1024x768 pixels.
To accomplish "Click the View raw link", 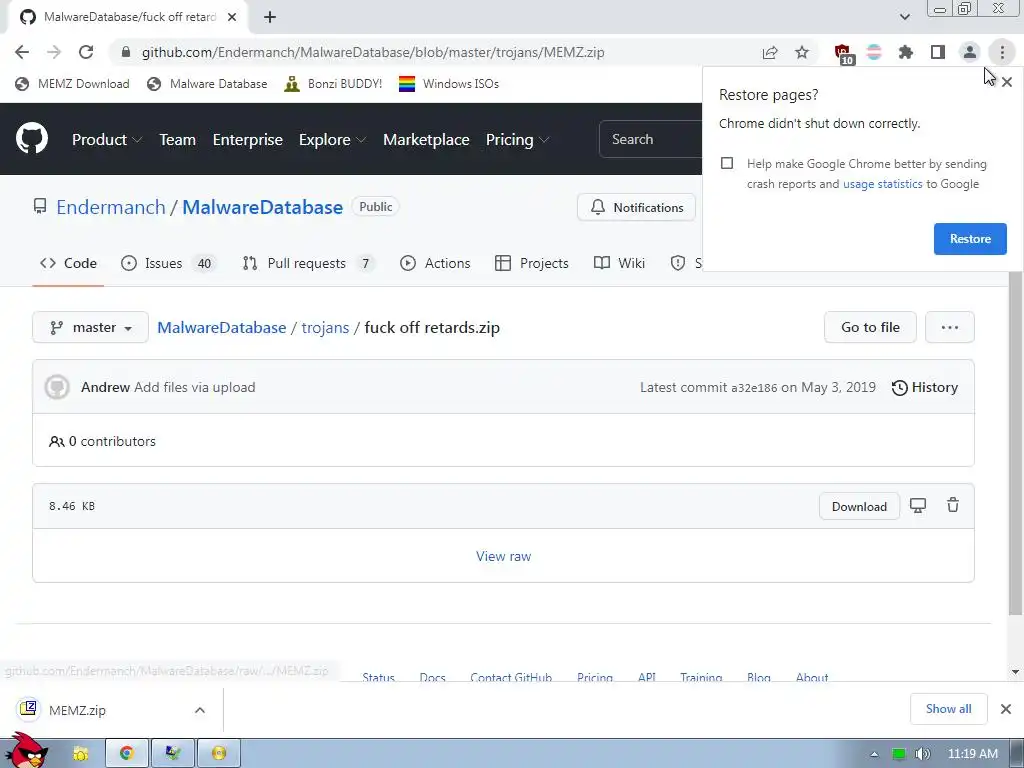I will click(504, 556).
